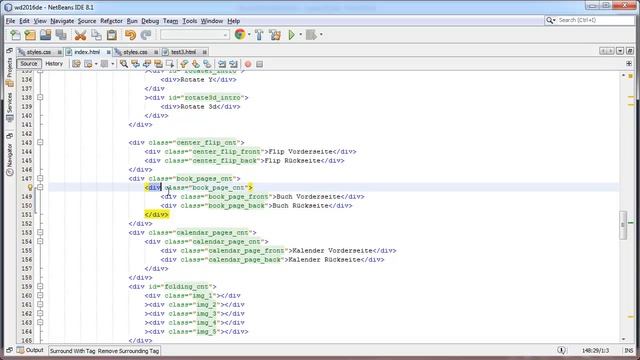Image resolution: width=640 pixels, height=360 pixels.
Task: Click the Toggle Highlight Search icon
Action: coord(158,64)
